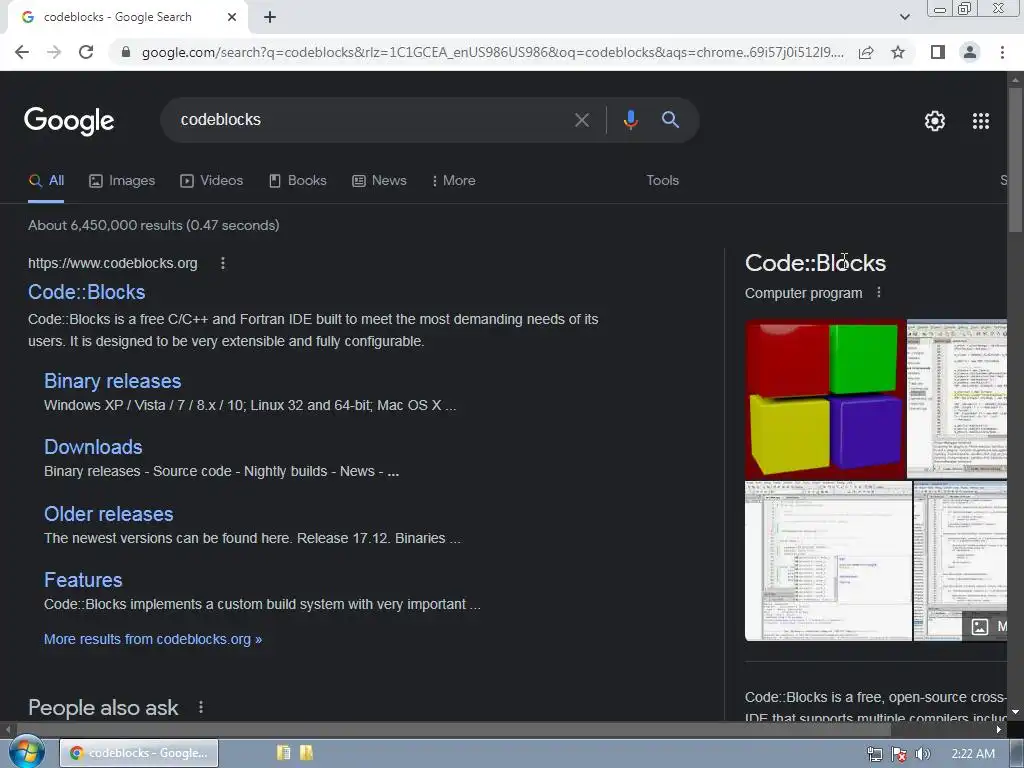
Task: Open the Google apps grid
Action: (x=981, y=121)
